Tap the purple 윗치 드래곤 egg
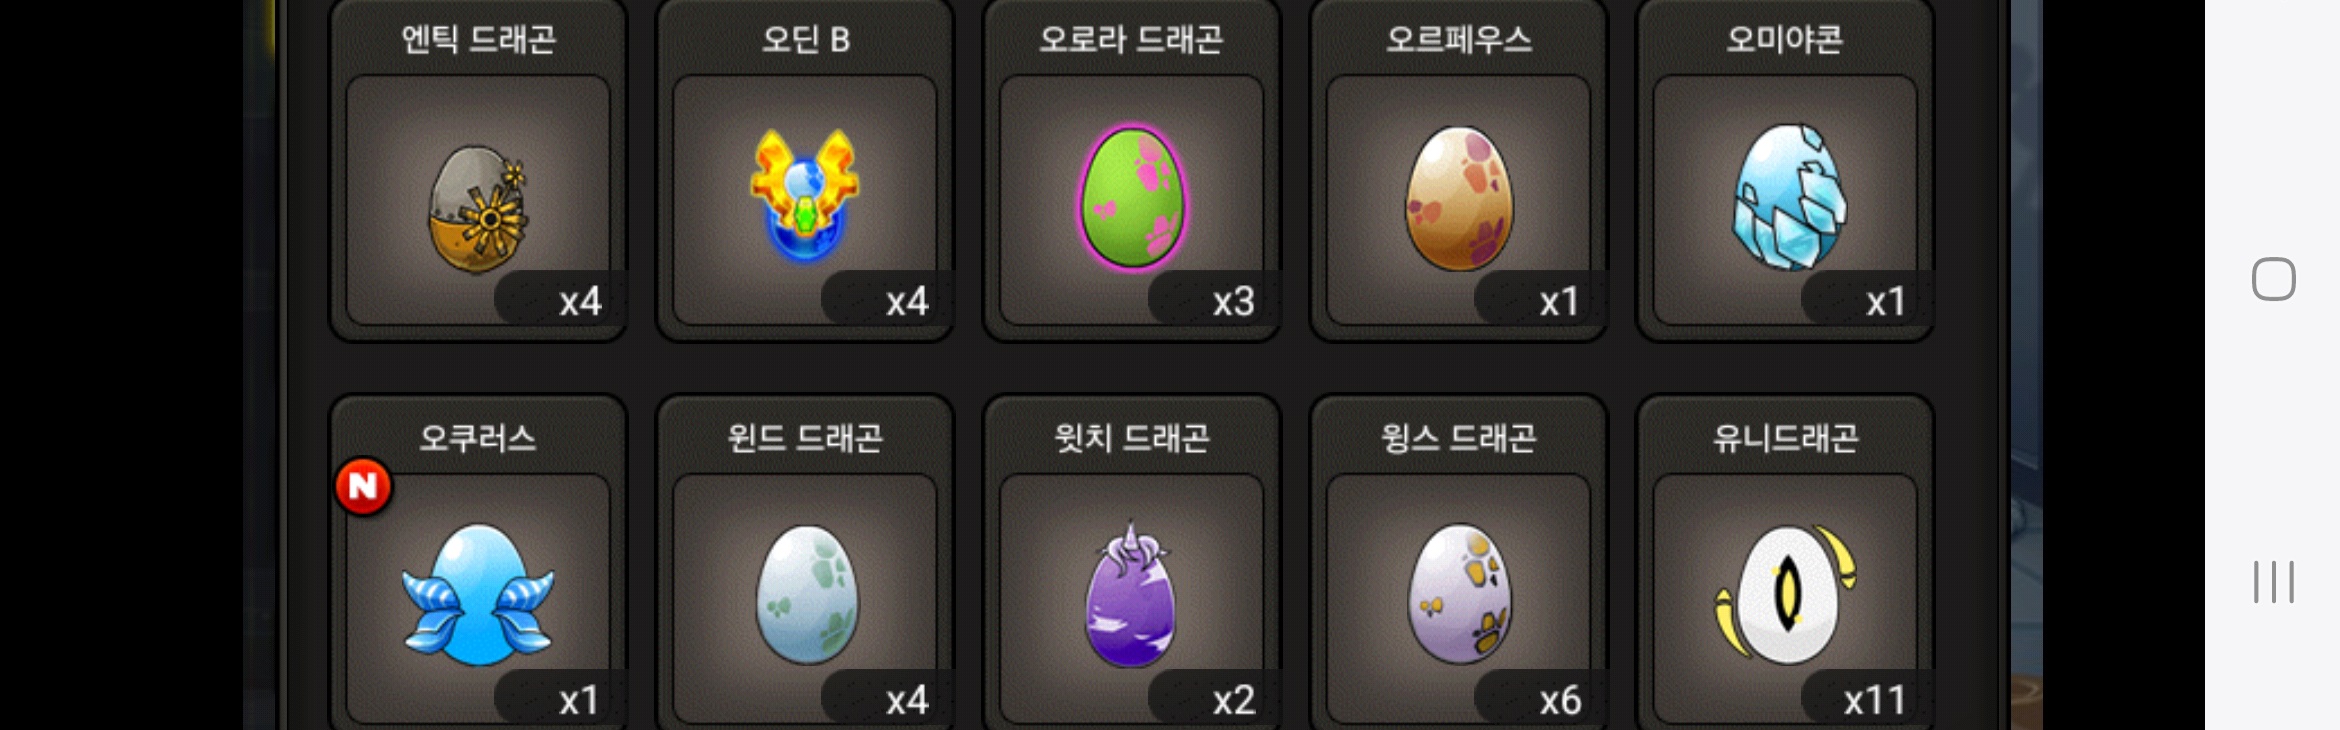Image resolution: width=2340 pixels, height=730 pixels. coord(1131,594)
